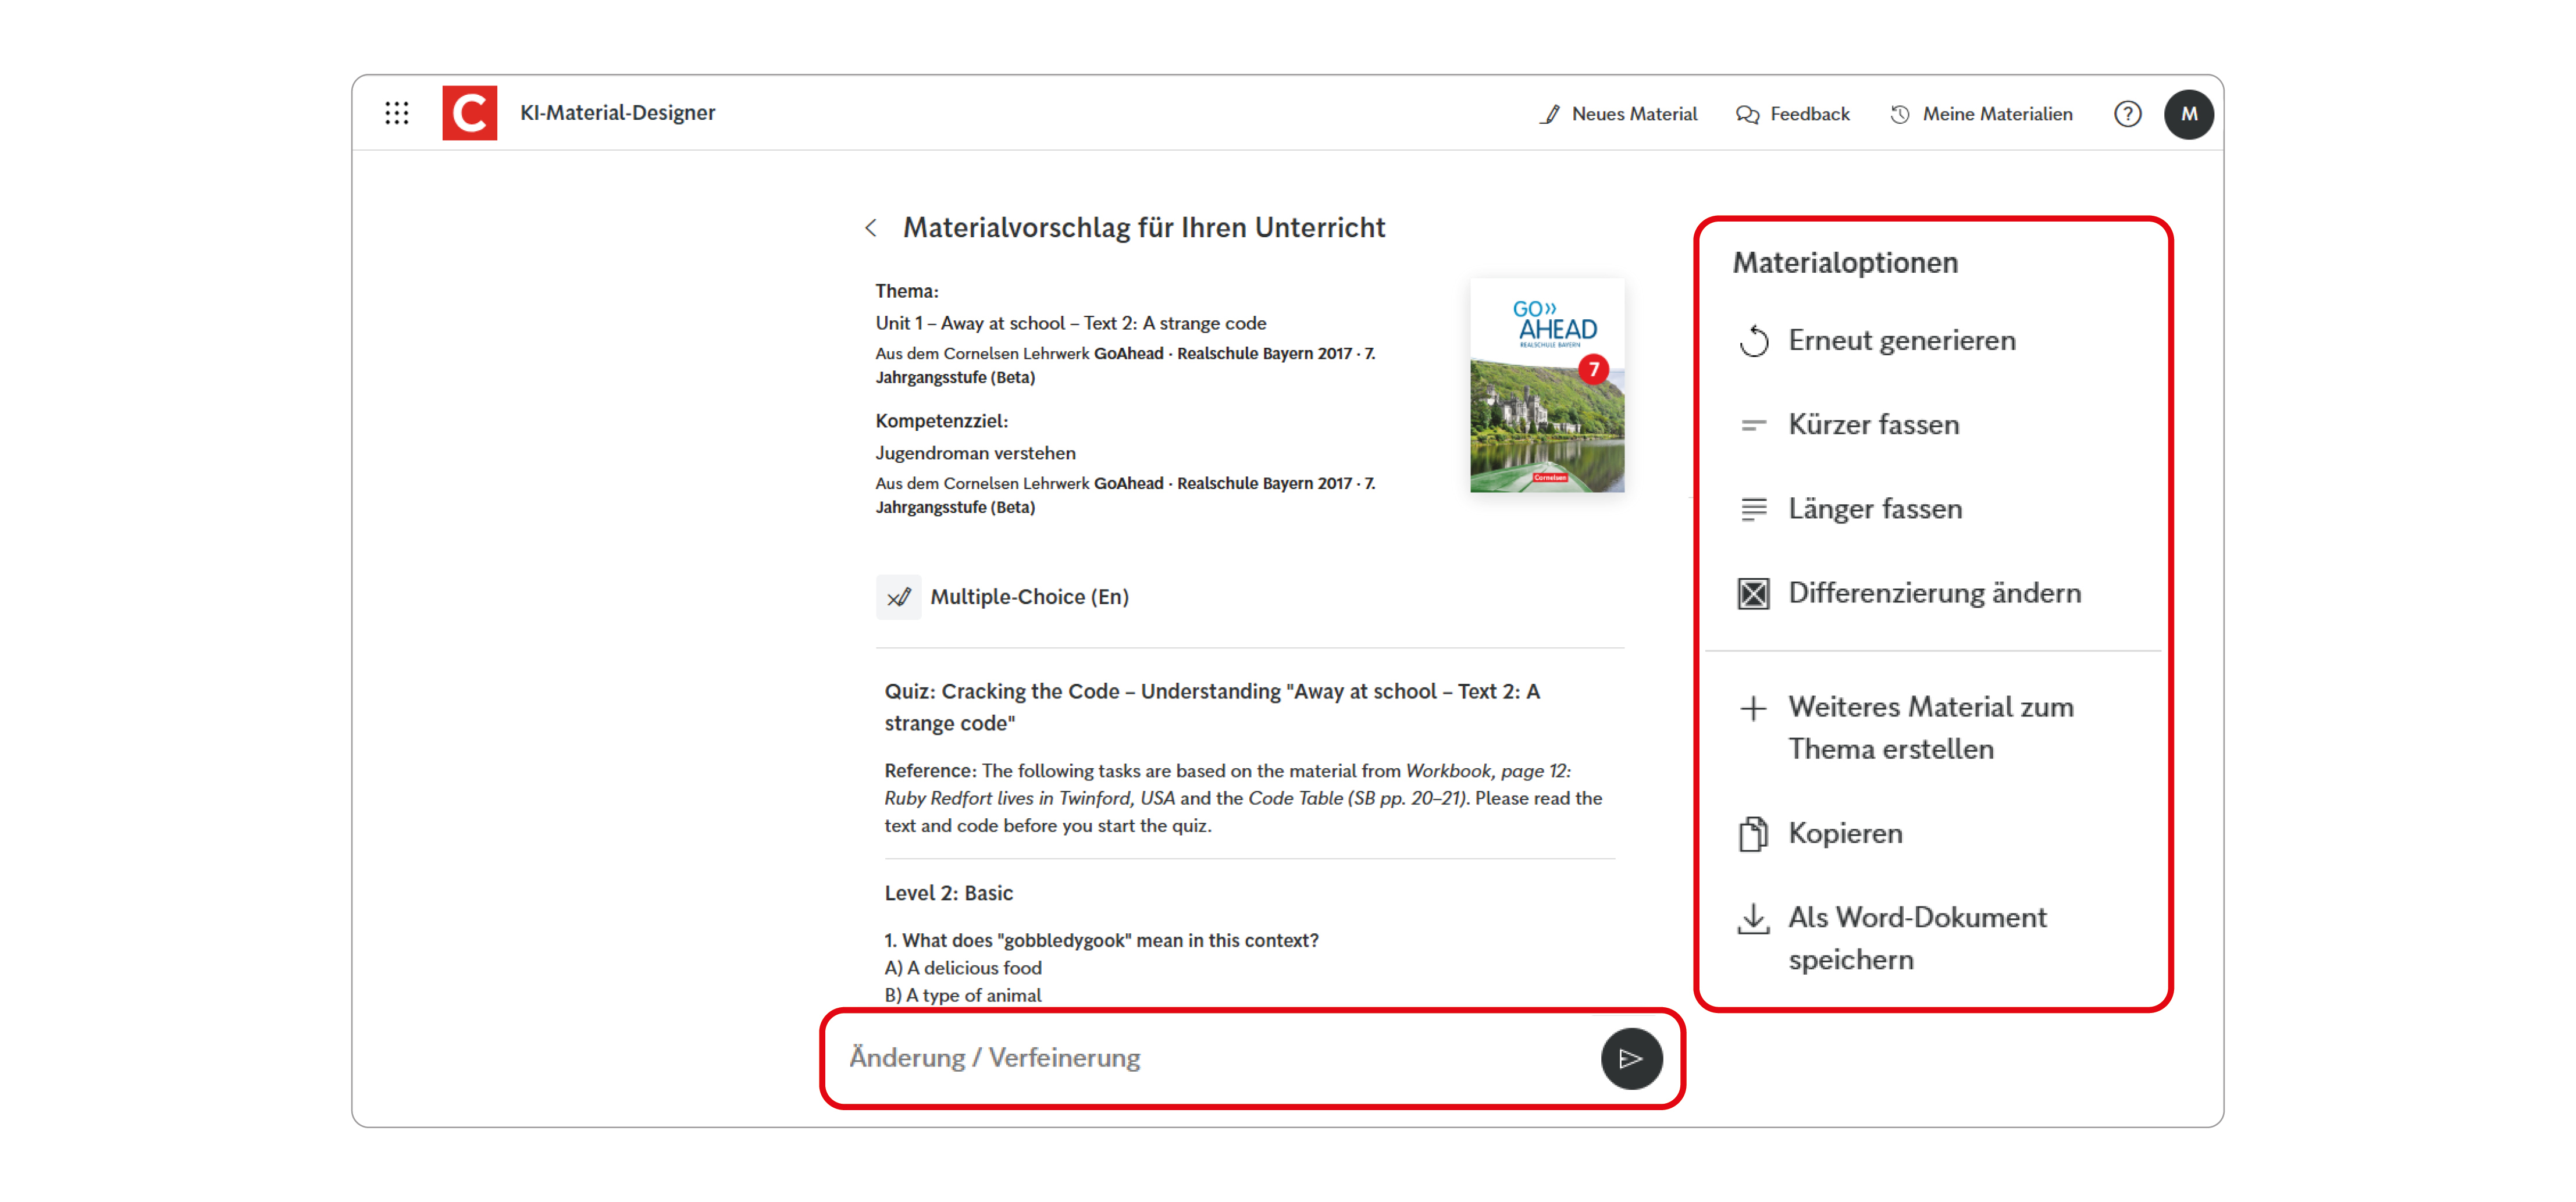Image resolution: width=2576 pixels, height=1202 pixels.
Task: Click the Kopieren copy icon
Action: [1755, 832]
